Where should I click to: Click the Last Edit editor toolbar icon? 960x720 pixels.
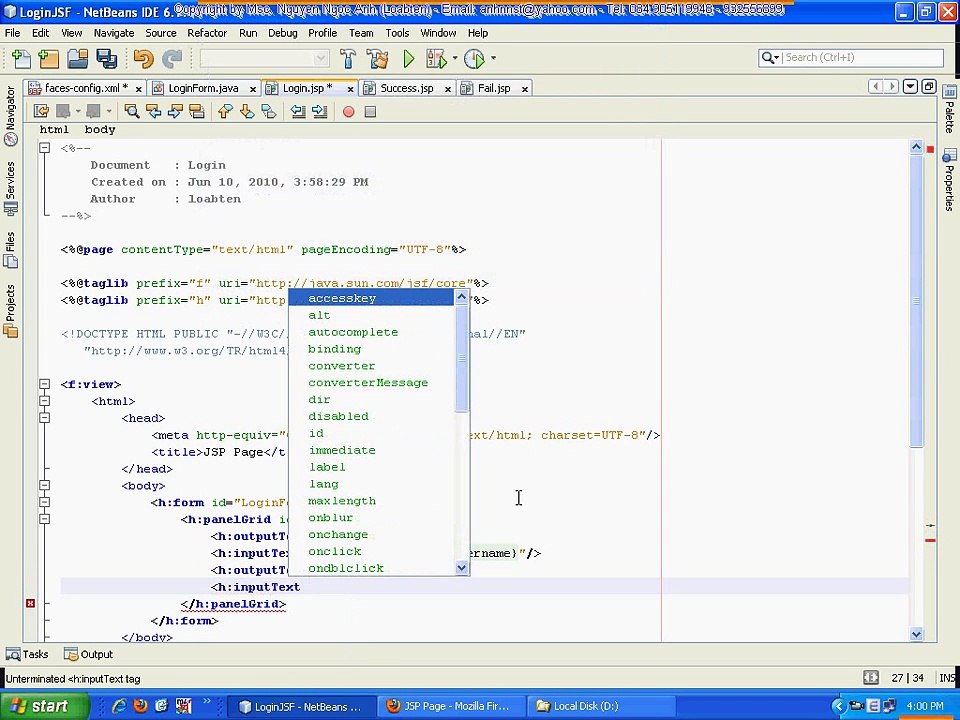pyautogui.click(x=42, y=111)
